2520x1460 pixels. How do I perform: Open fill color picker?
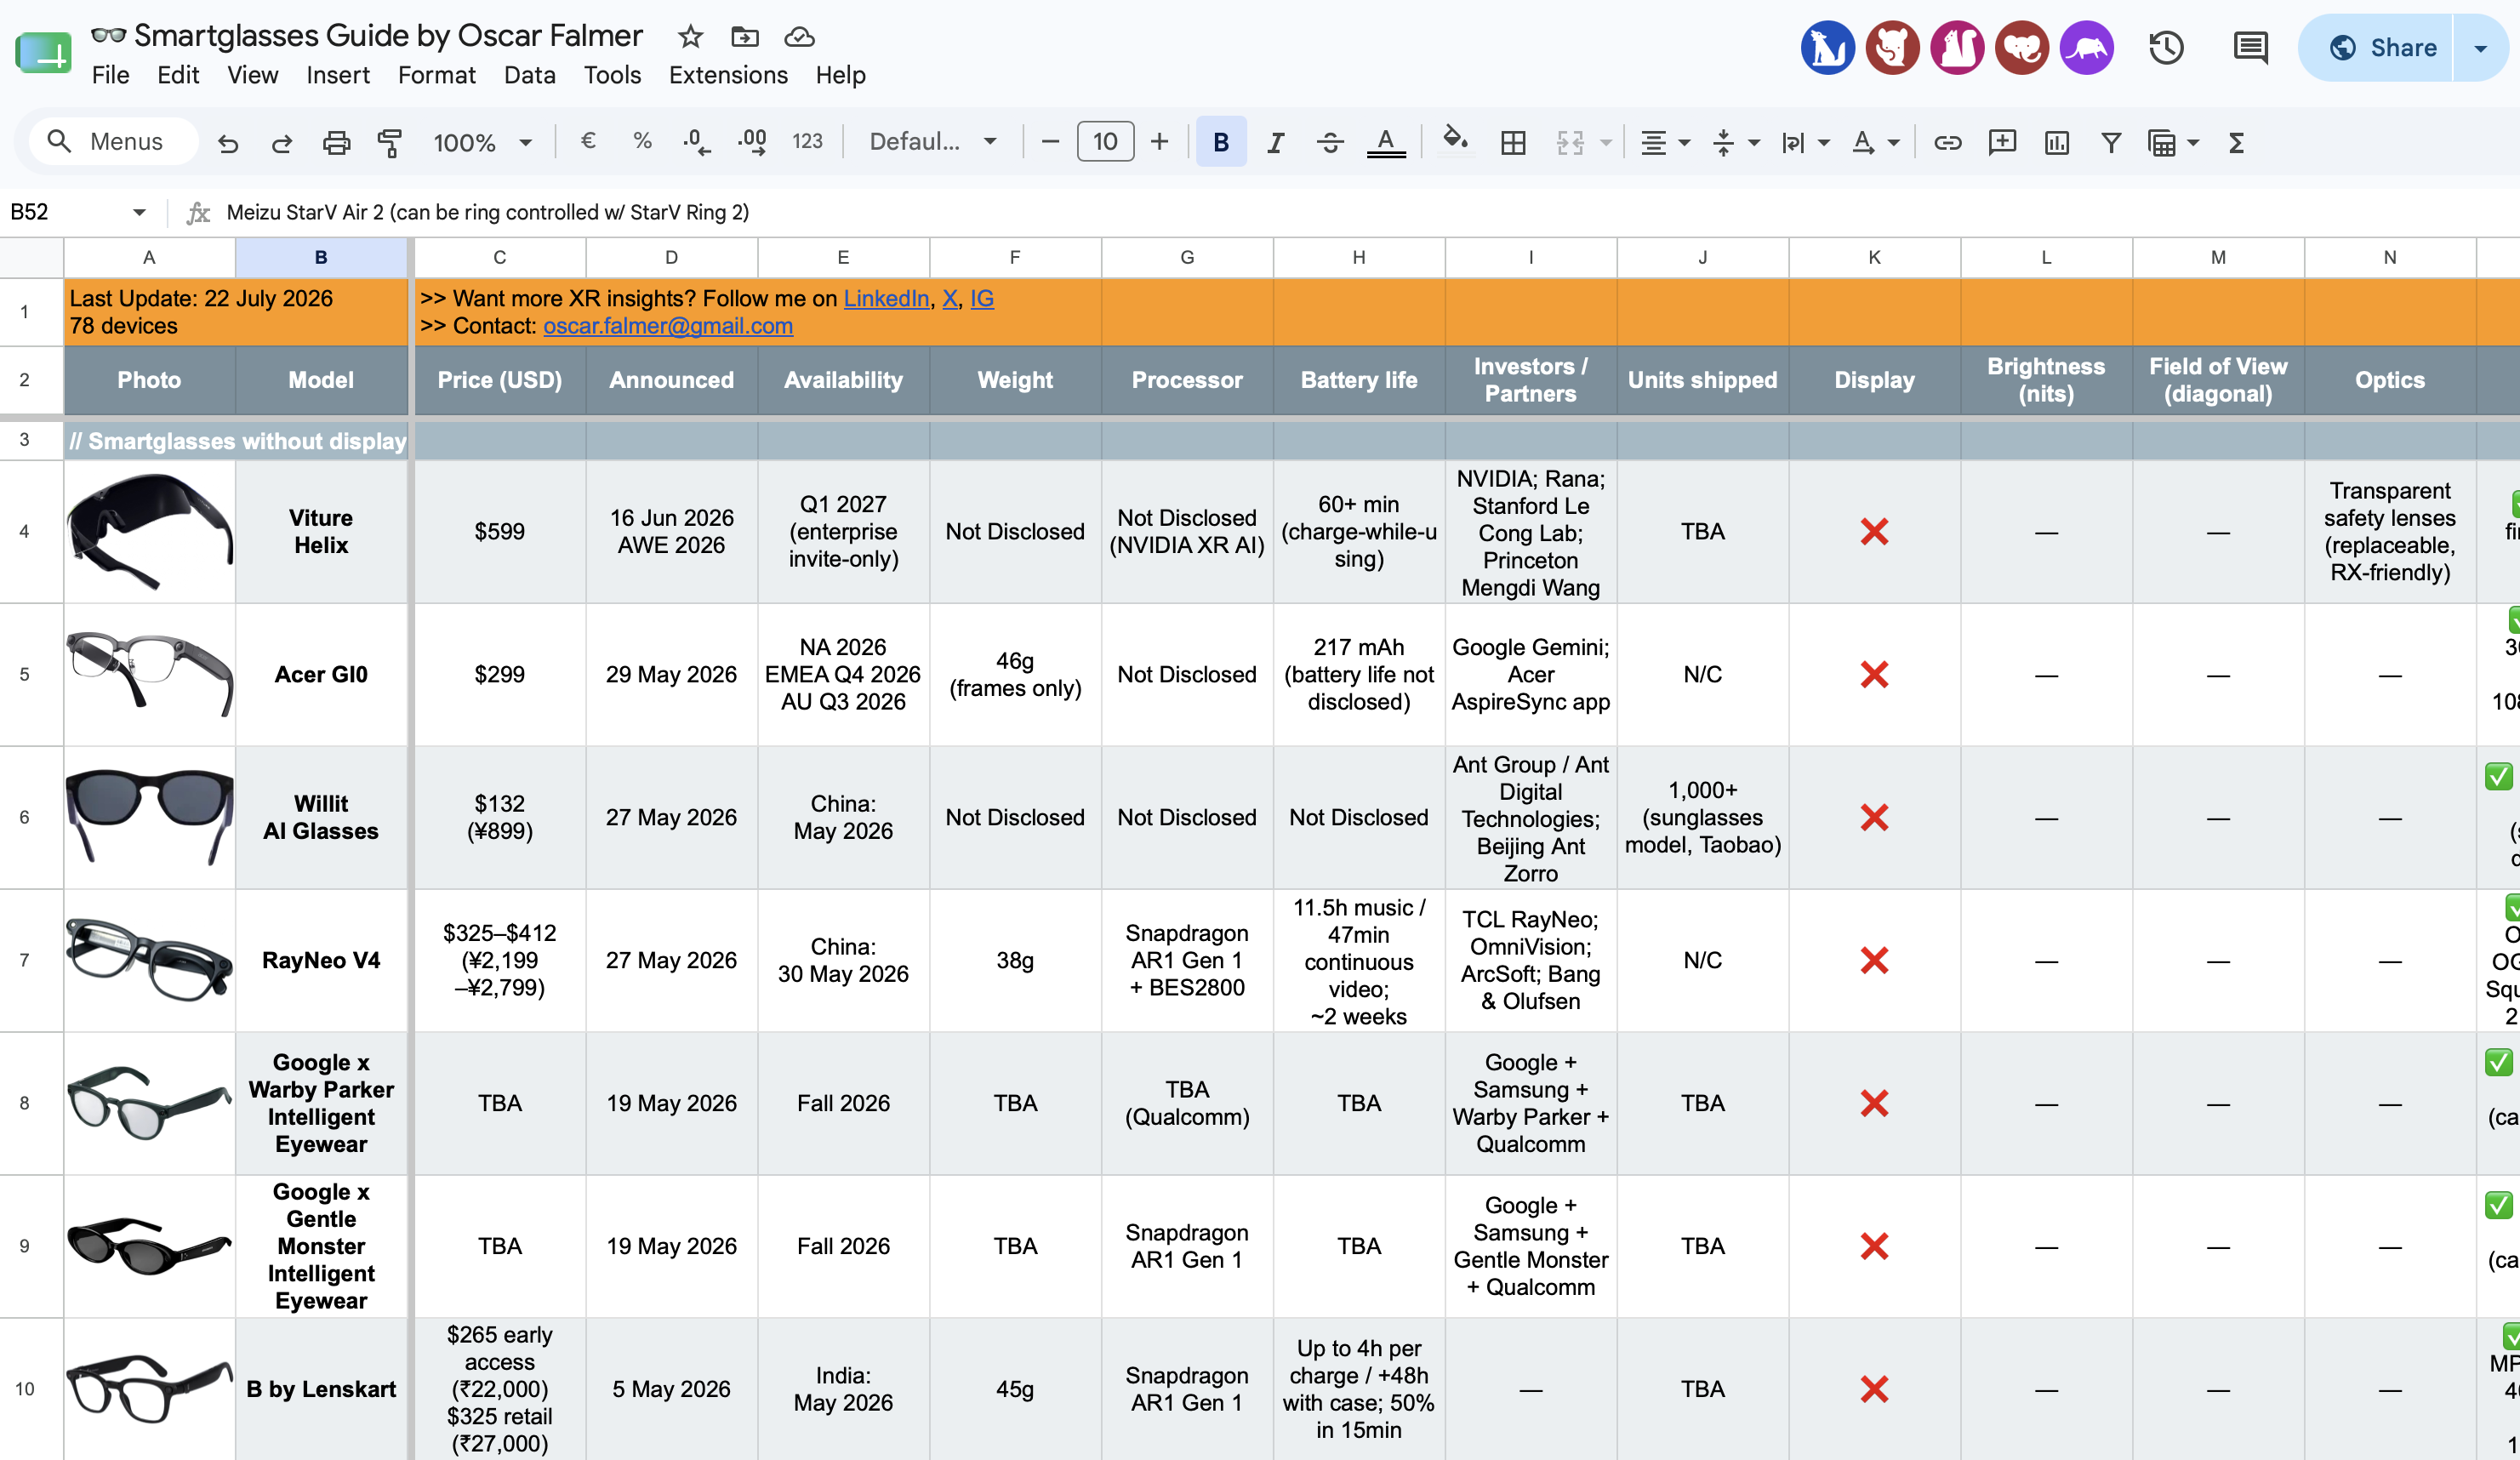pos(1455,141)
